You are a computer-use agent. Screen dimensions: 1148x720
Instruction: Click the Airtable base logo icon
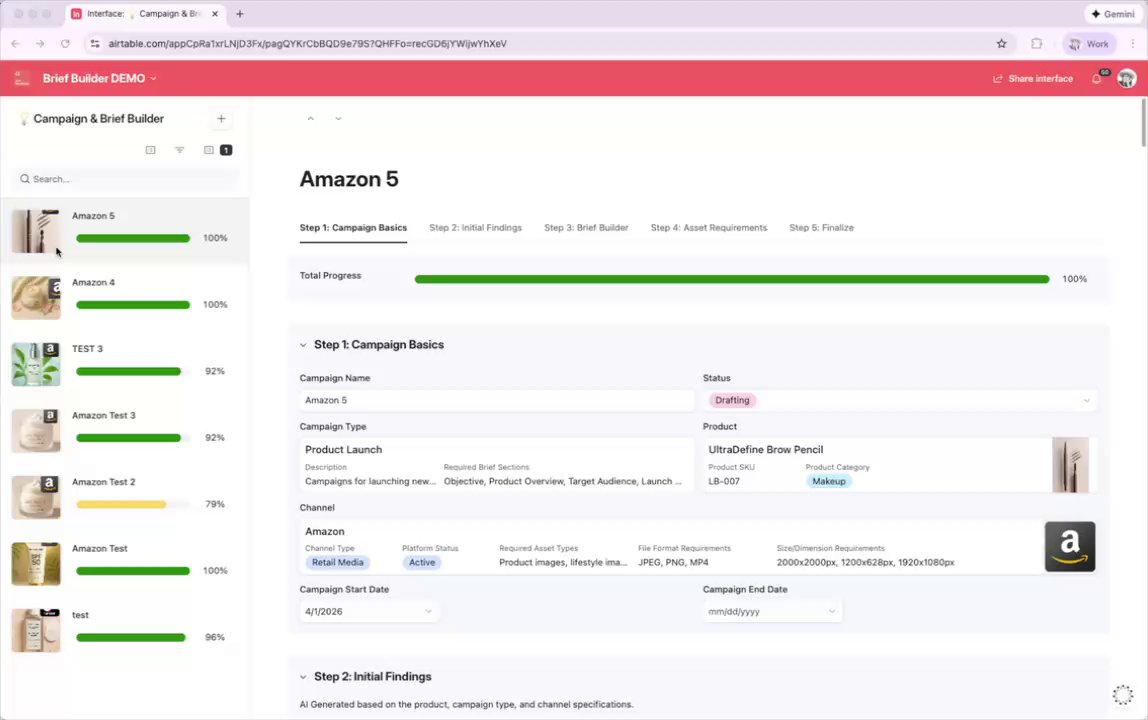(21, 78)
